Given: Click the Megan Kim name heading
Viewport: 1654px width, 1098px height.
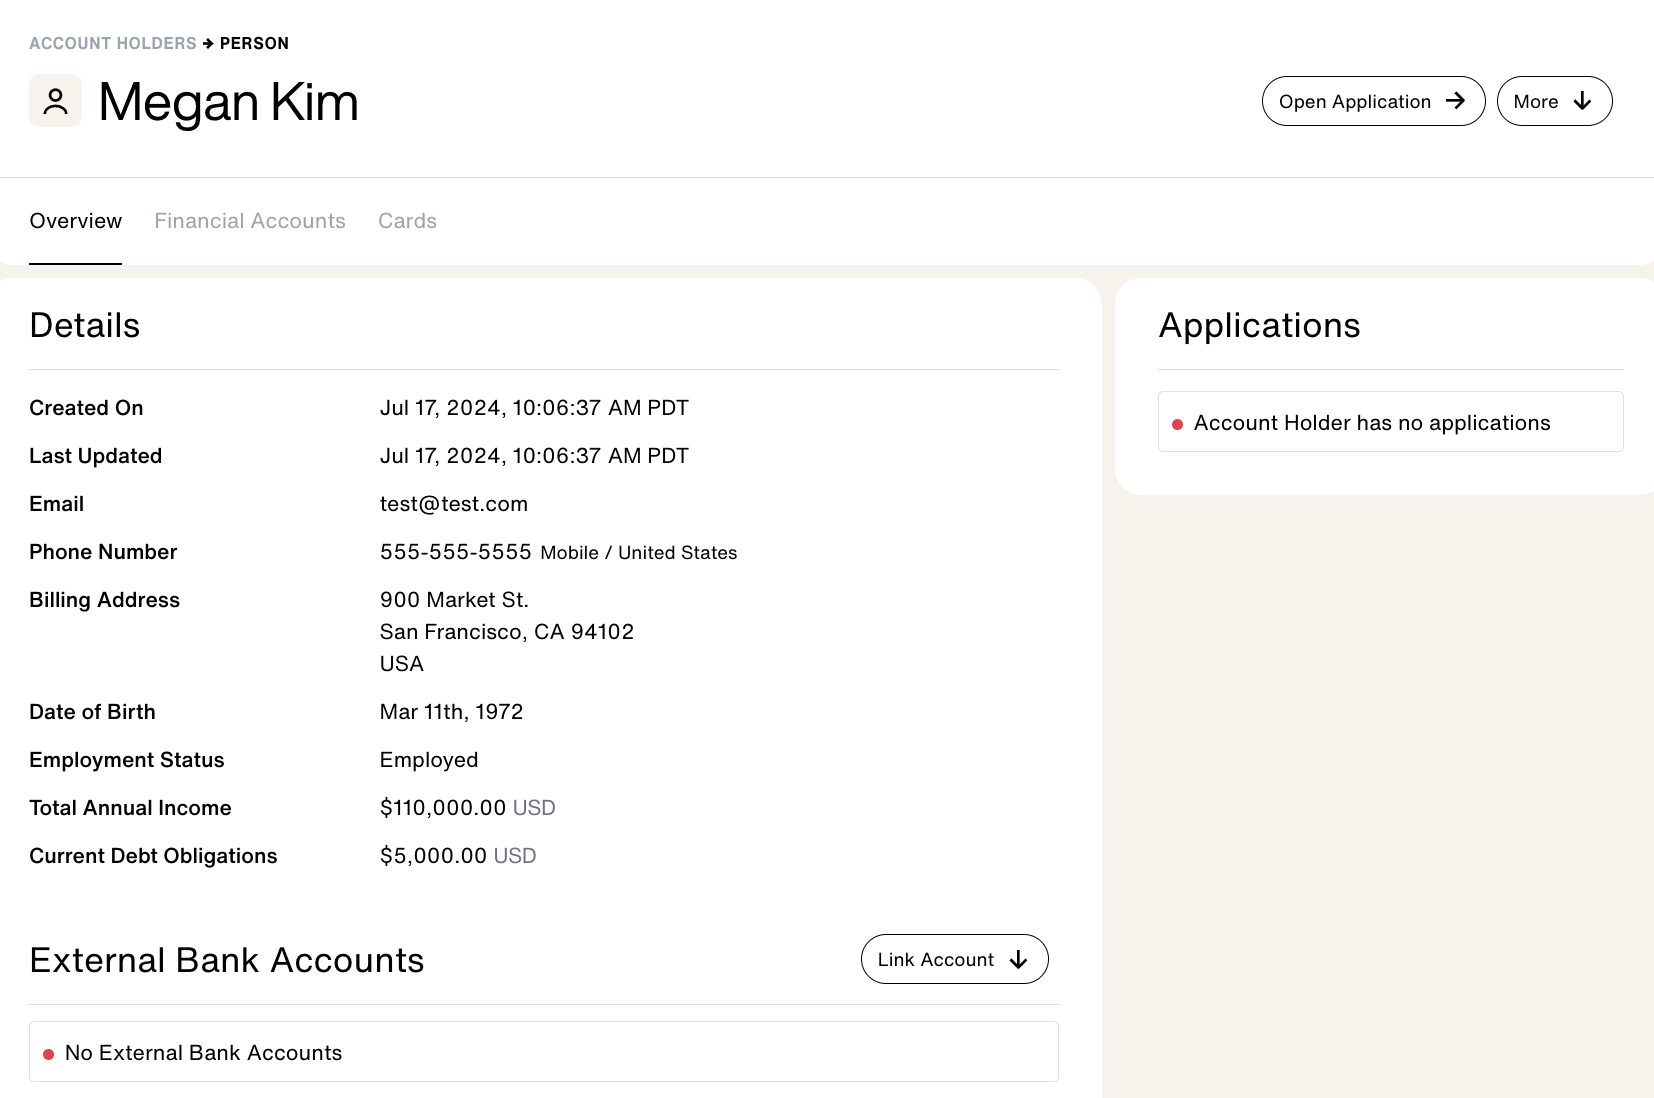Looking at the screenshot, I should 228,101.
